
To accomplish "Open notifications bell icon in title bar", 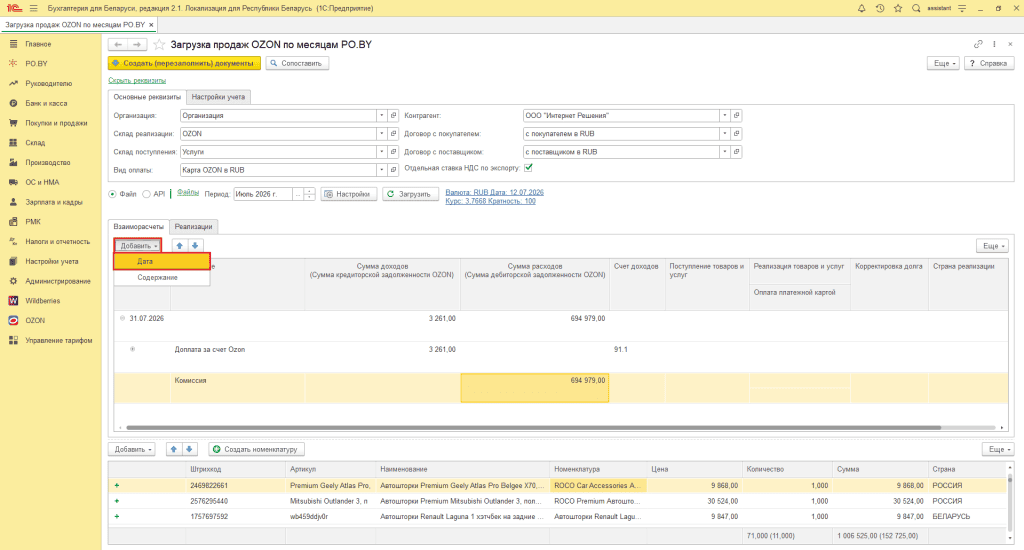I will click(861, 8).
